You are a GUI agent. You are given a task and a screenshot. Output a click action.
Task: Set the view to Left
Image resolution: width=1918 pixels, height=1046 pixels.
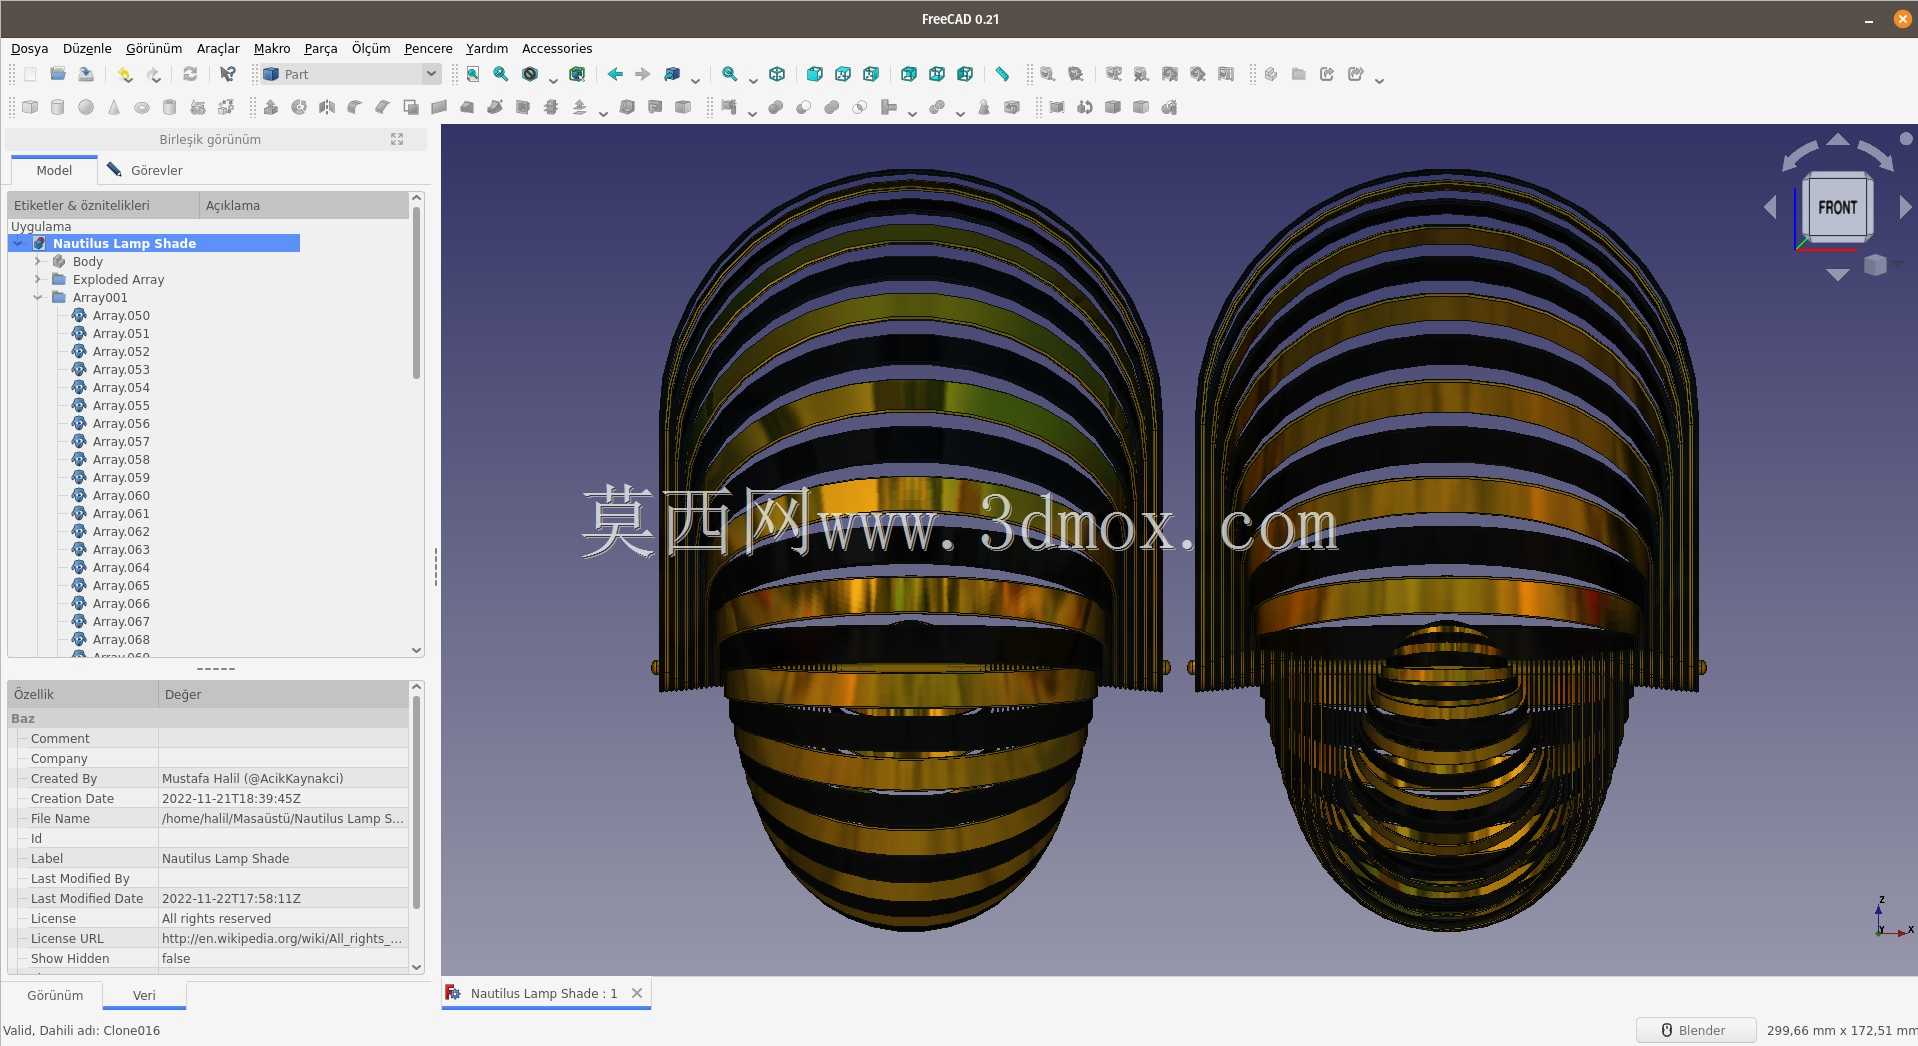pos(965,74)
